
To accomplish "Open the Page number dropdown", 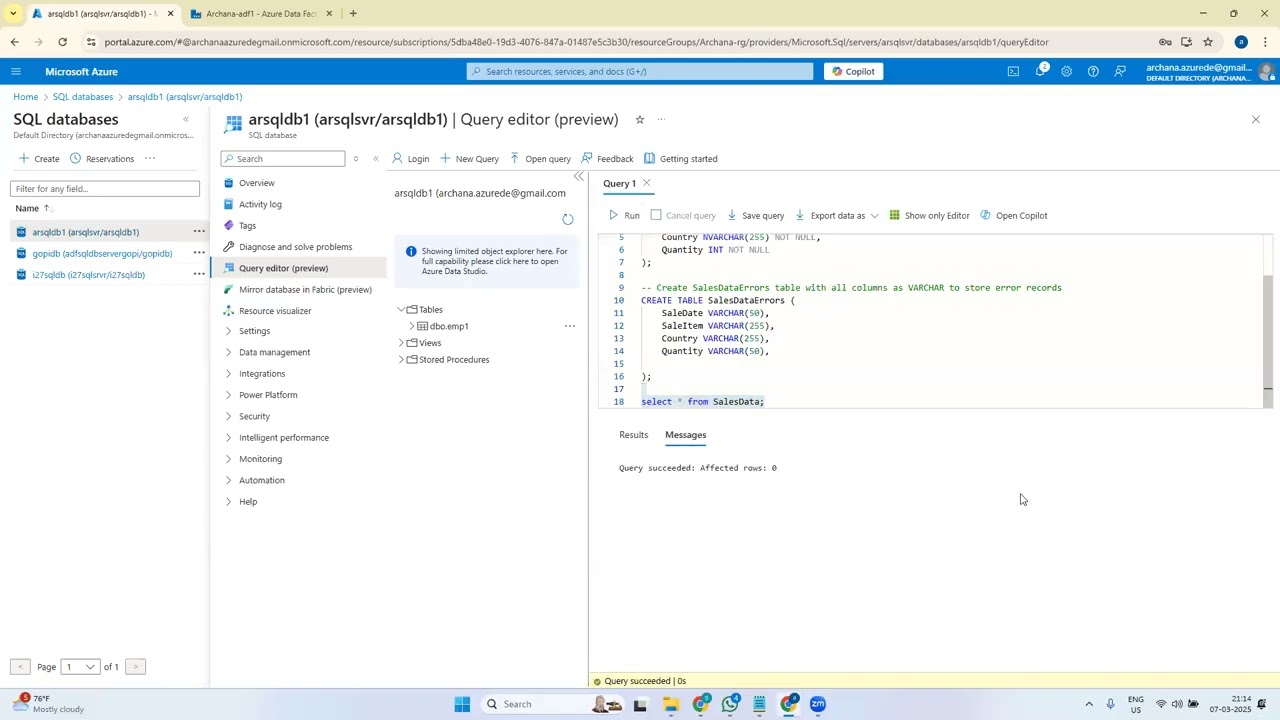I will tap(80, 667).
